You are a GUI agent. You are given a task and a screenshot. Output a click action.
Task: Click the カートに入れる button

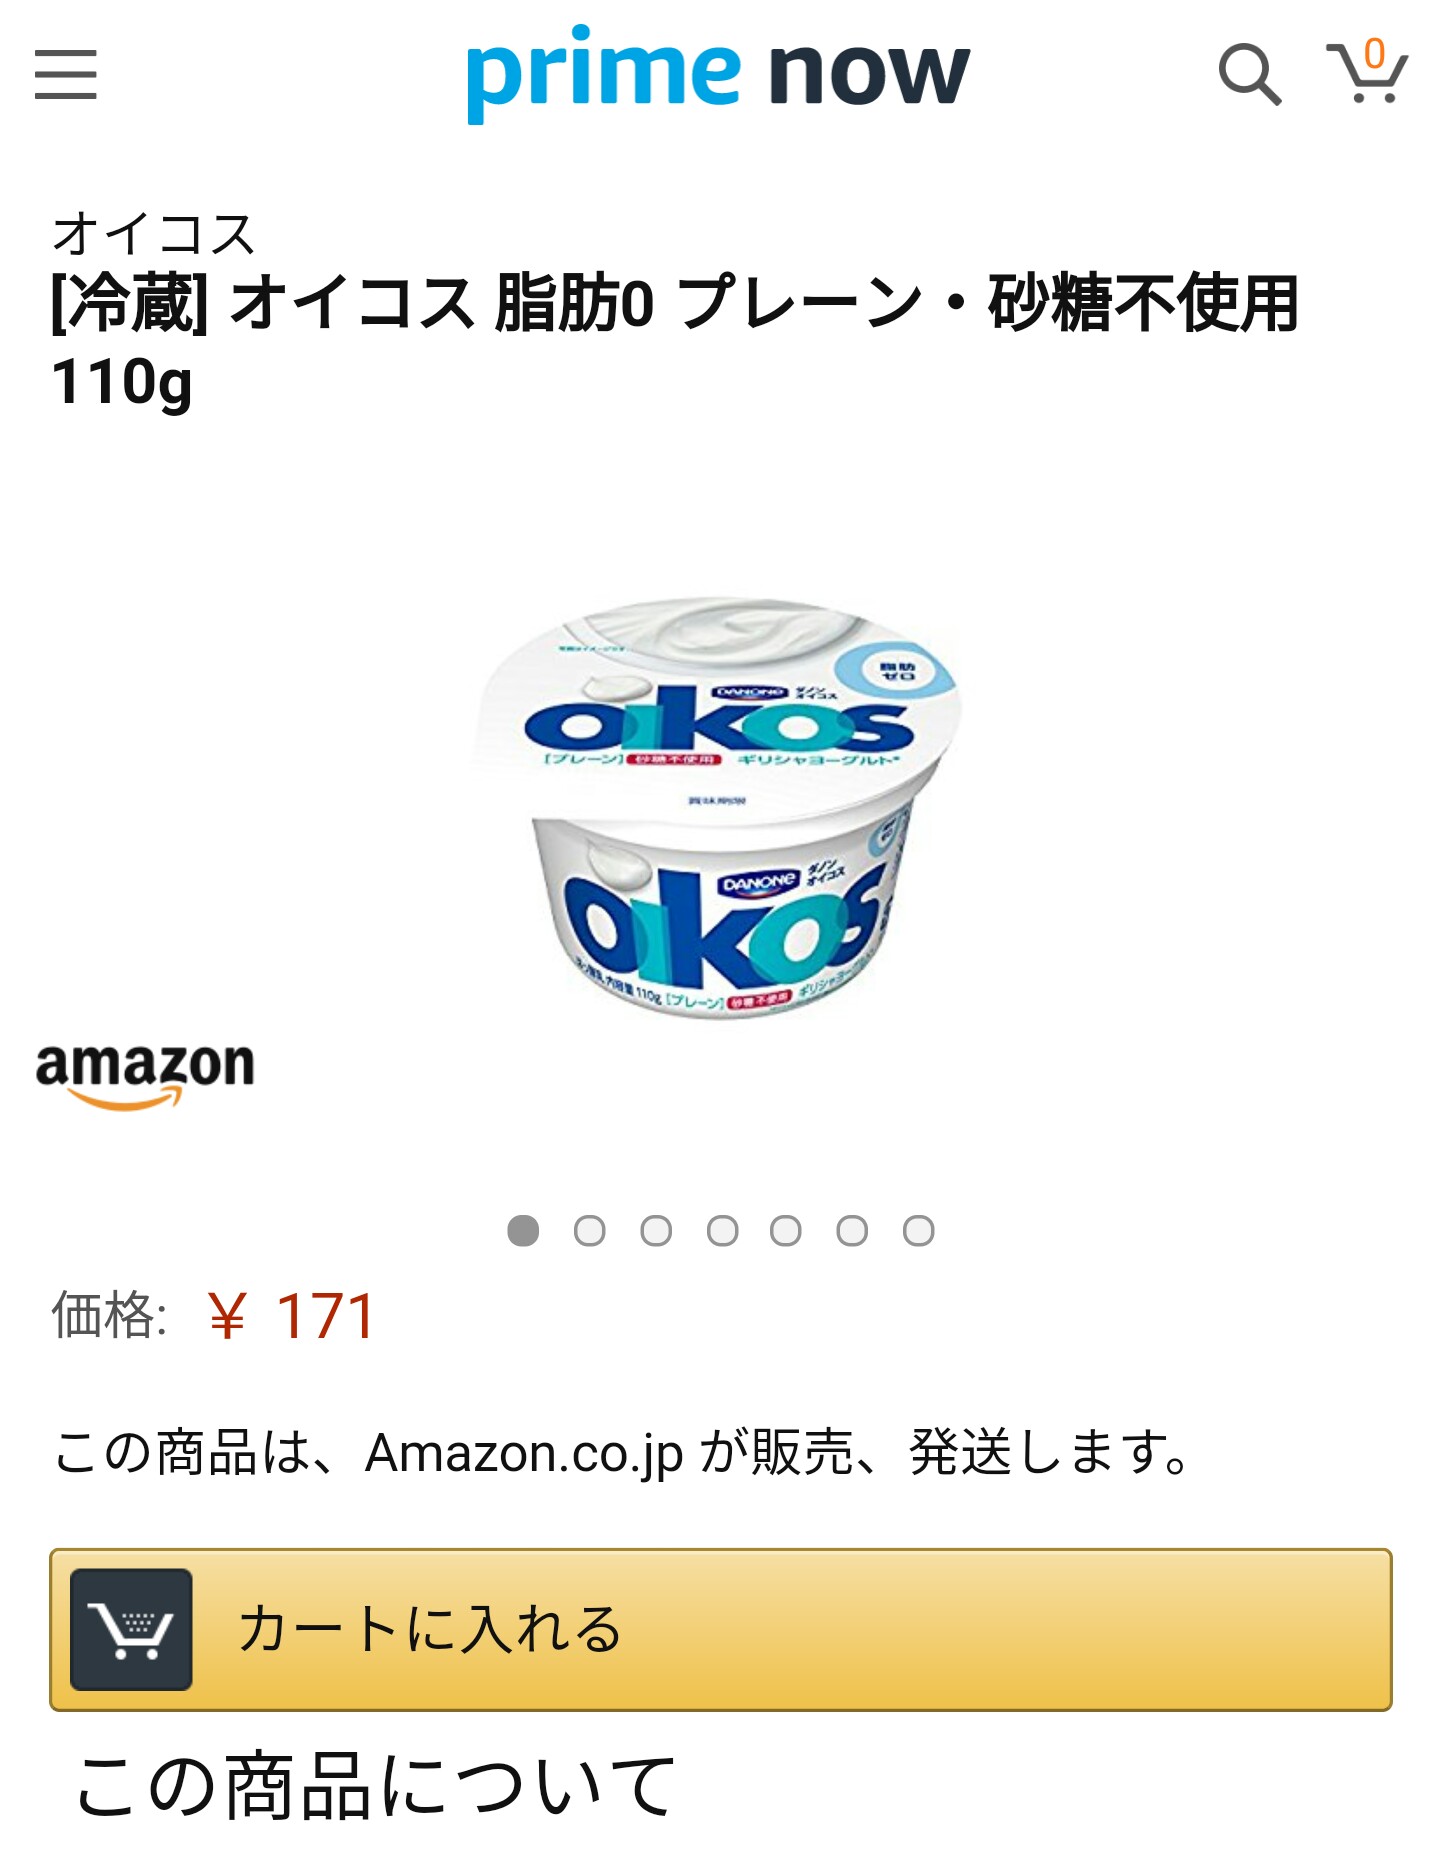tap(720, 1629)
